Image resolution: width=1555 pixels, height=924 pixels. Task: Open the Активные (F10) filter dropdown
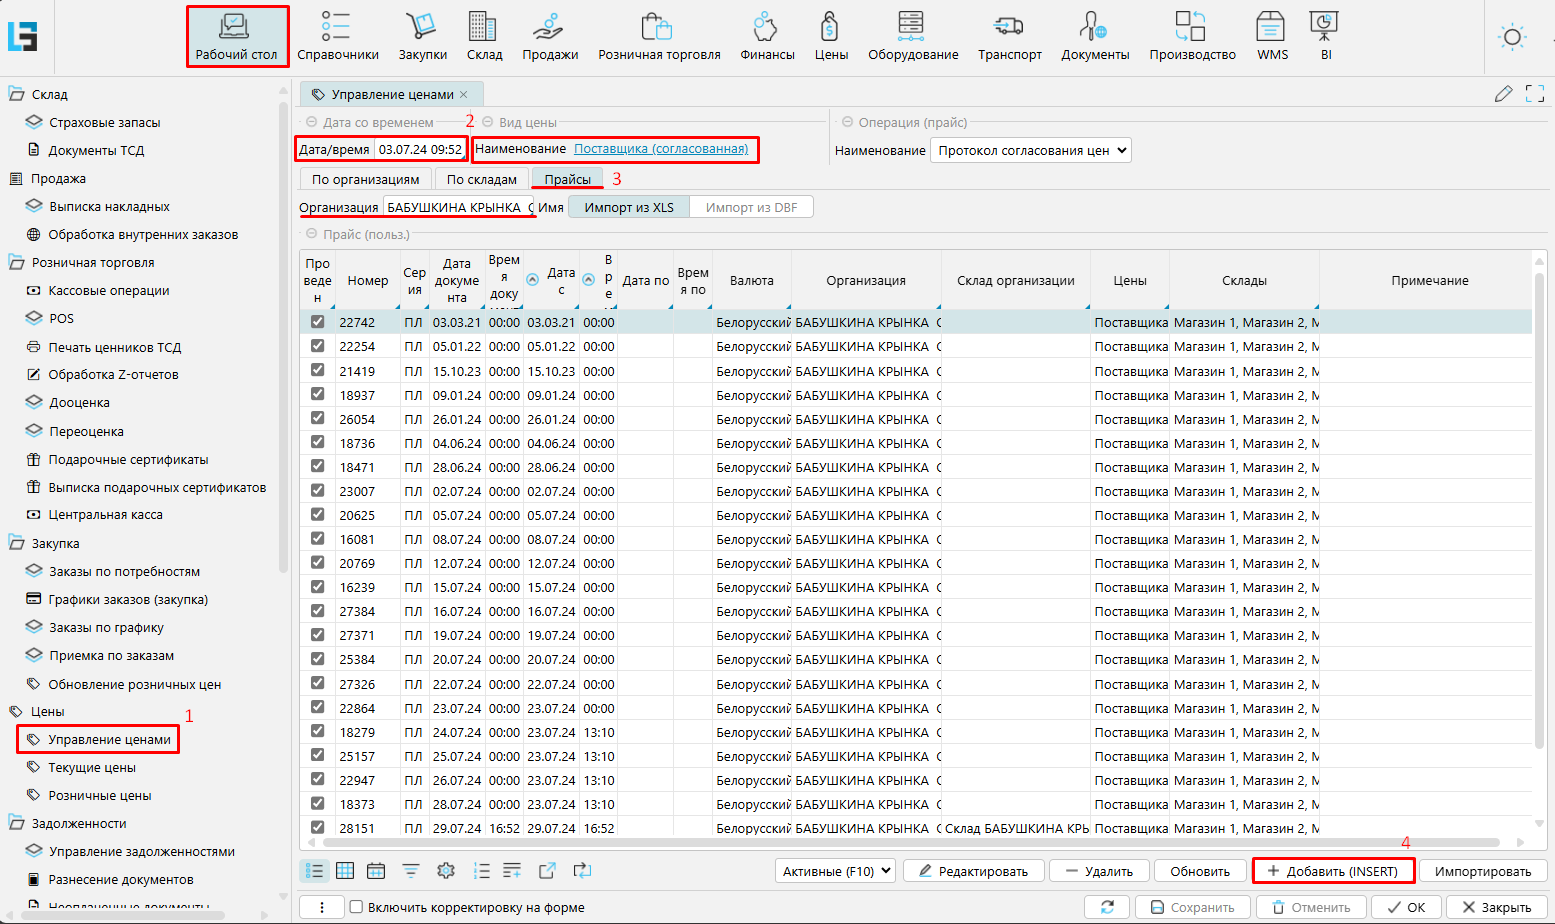click(x=835, y=871)
